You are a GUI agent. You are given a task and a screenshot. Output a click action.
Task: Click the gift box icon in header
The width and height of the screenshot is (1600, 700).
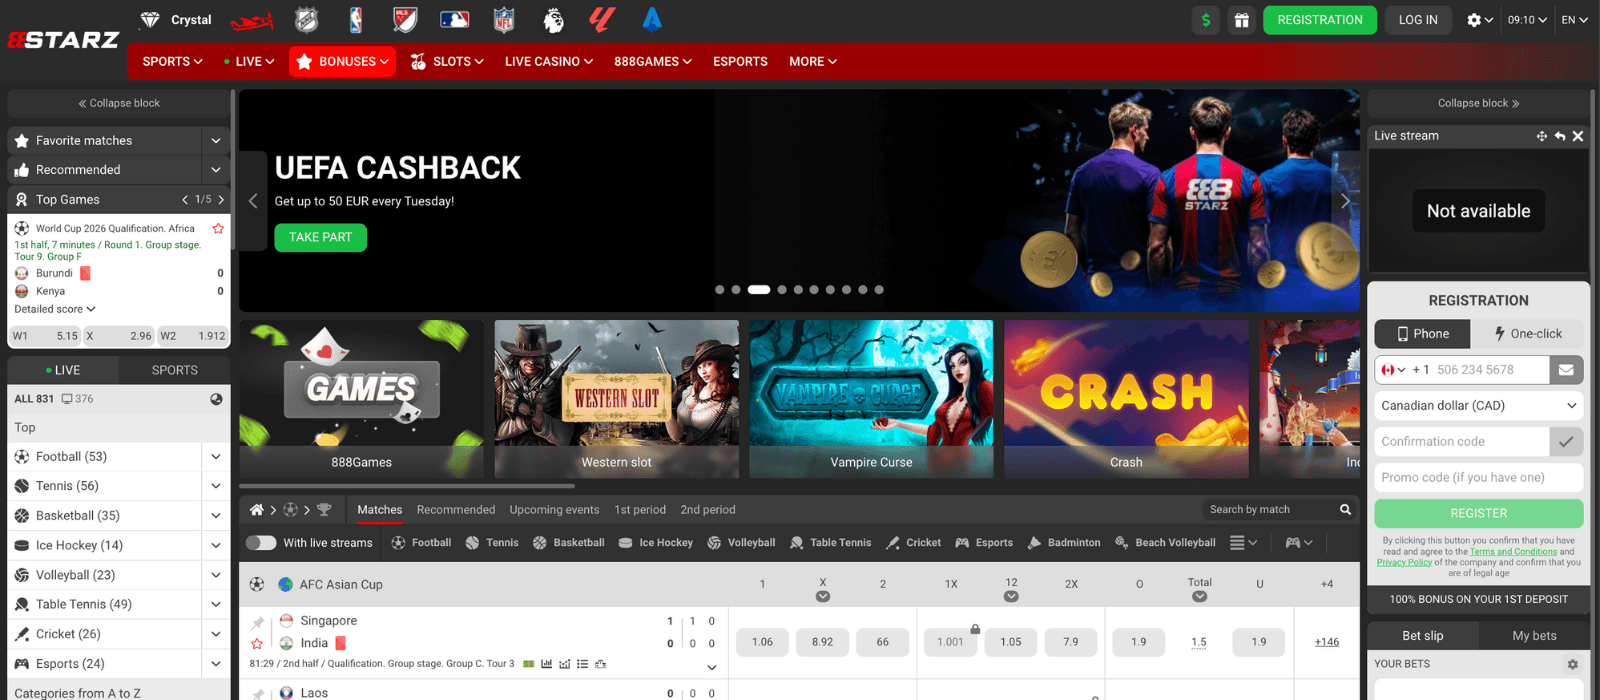coord(1241,20)
